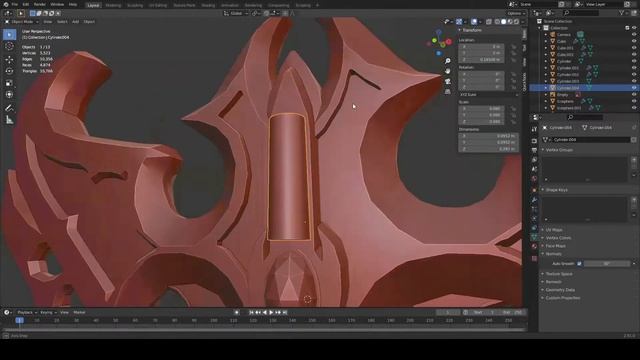This screenshot has height=360, width=640.
Task: Open the File menu
Action: point(15,4)
